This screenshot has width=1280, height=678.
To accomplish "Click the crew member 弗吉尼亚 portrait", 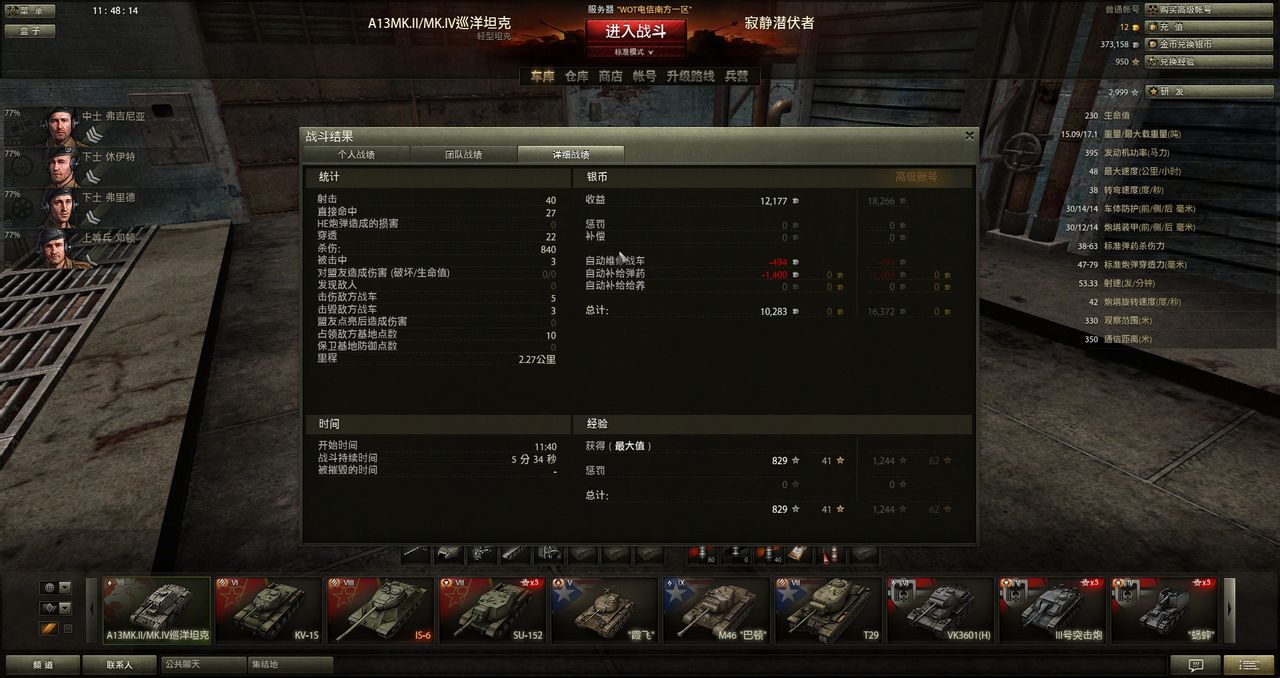I will [x=60, y=125].
